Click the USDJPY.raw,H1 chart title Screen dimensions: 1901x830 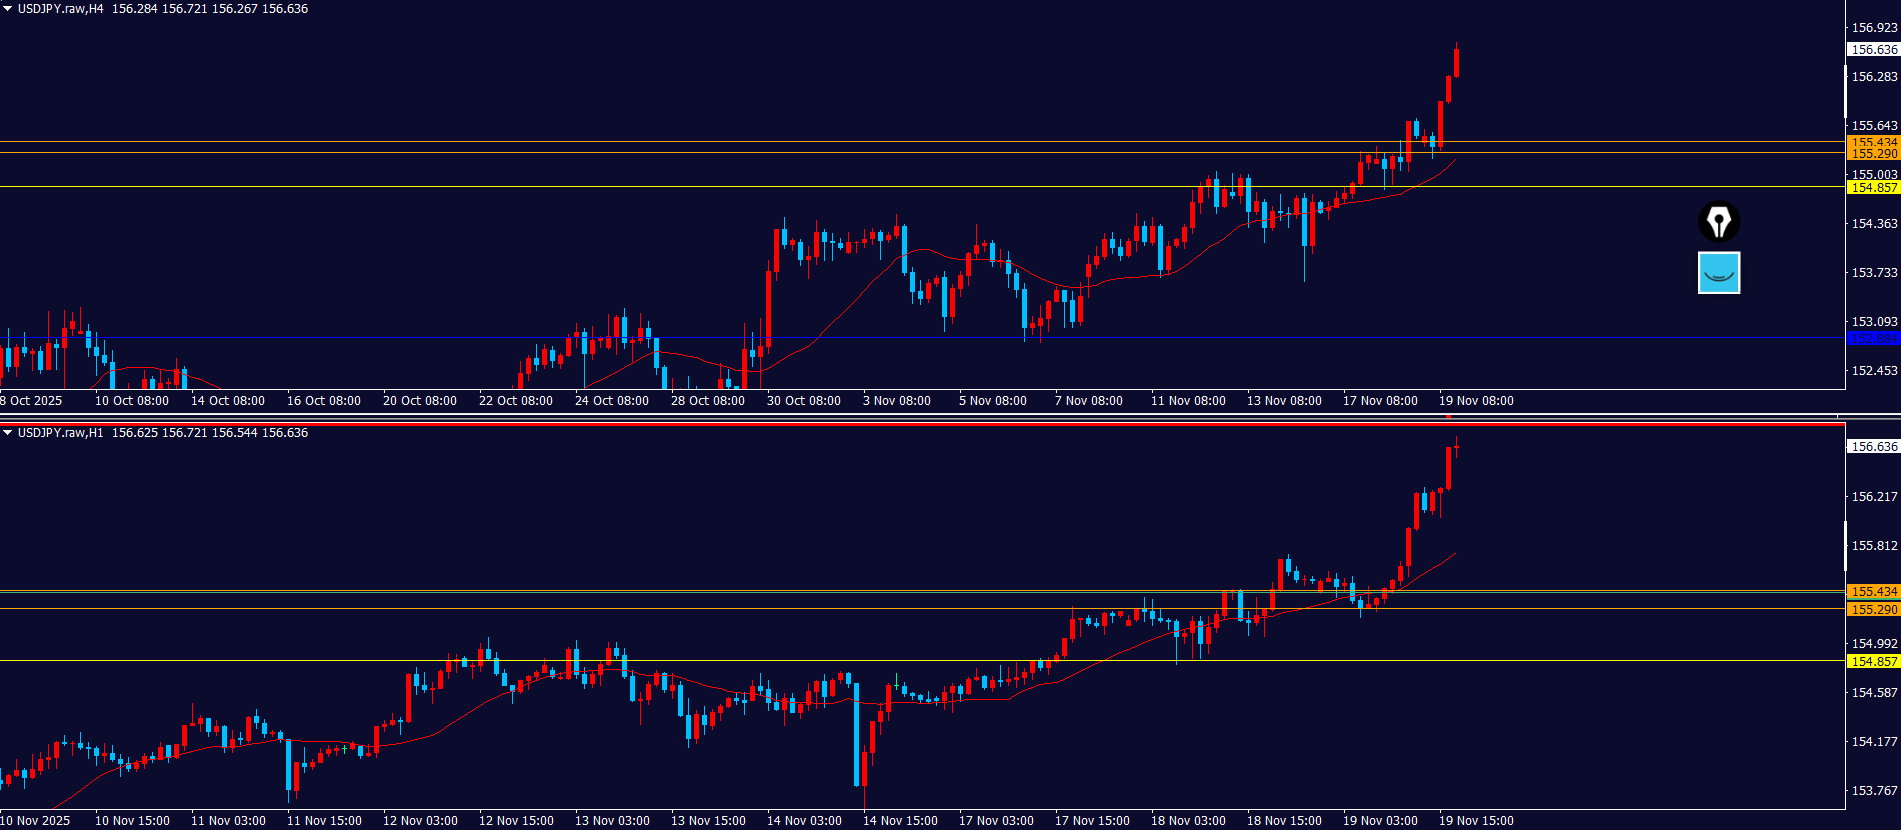click(61, 433)
